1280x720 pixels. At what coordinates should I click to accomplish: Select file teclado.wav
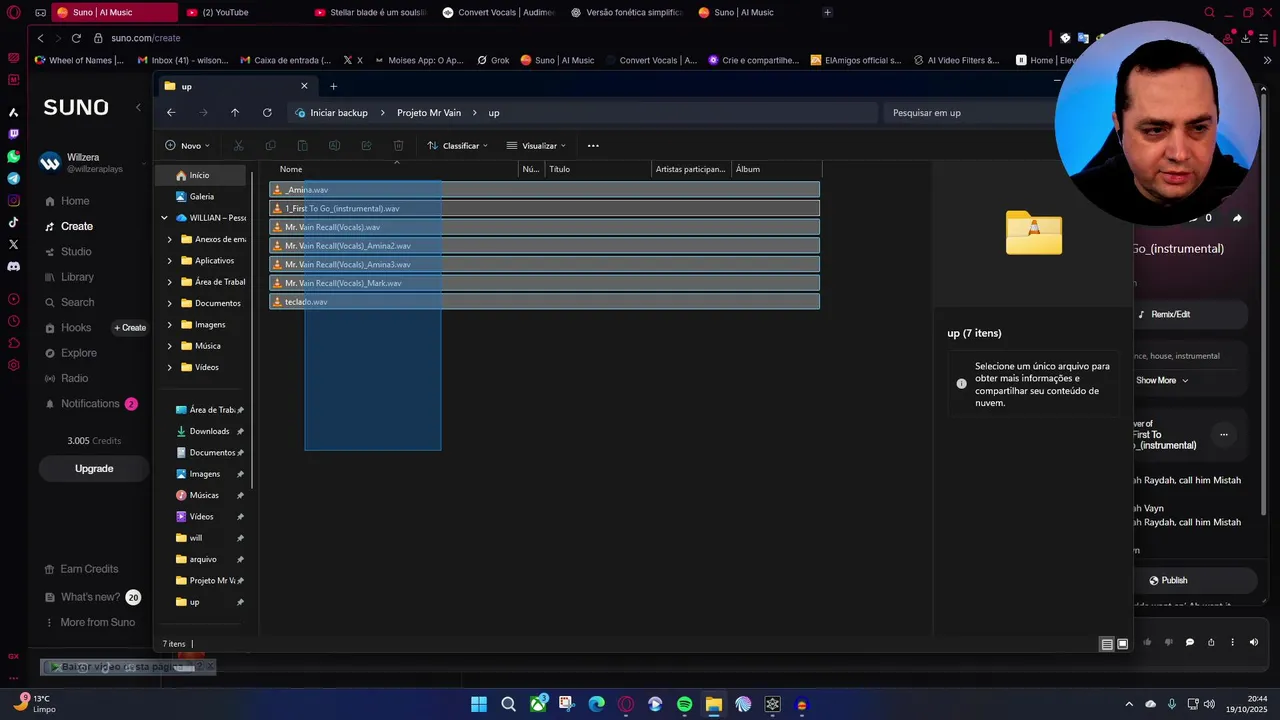click(544, 302)
